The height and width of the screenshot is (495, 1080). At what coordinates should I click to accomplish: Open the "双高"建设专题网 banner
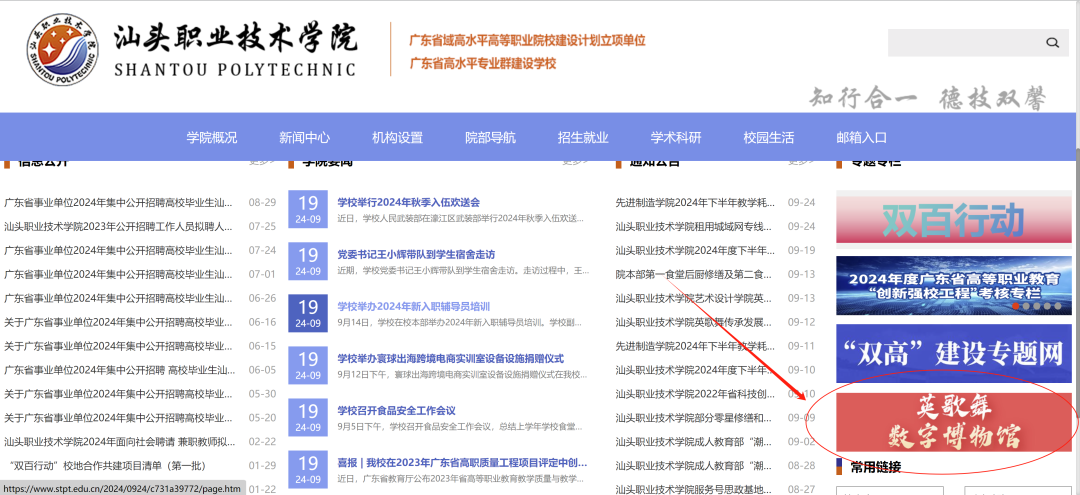tap(953, 352)
